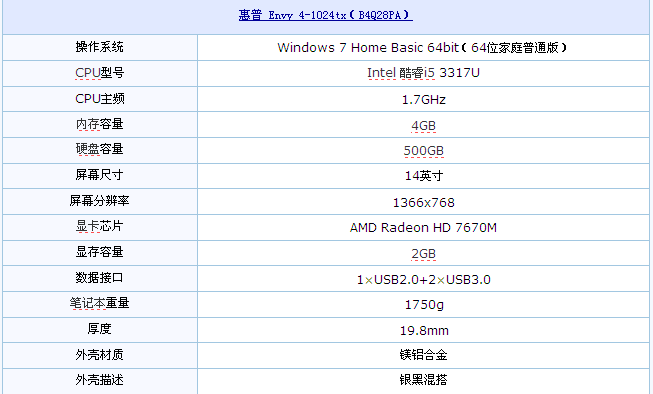653x394 pixels.
Task: Click the 操作系统 row label
Action: click(x=100, y=47)
